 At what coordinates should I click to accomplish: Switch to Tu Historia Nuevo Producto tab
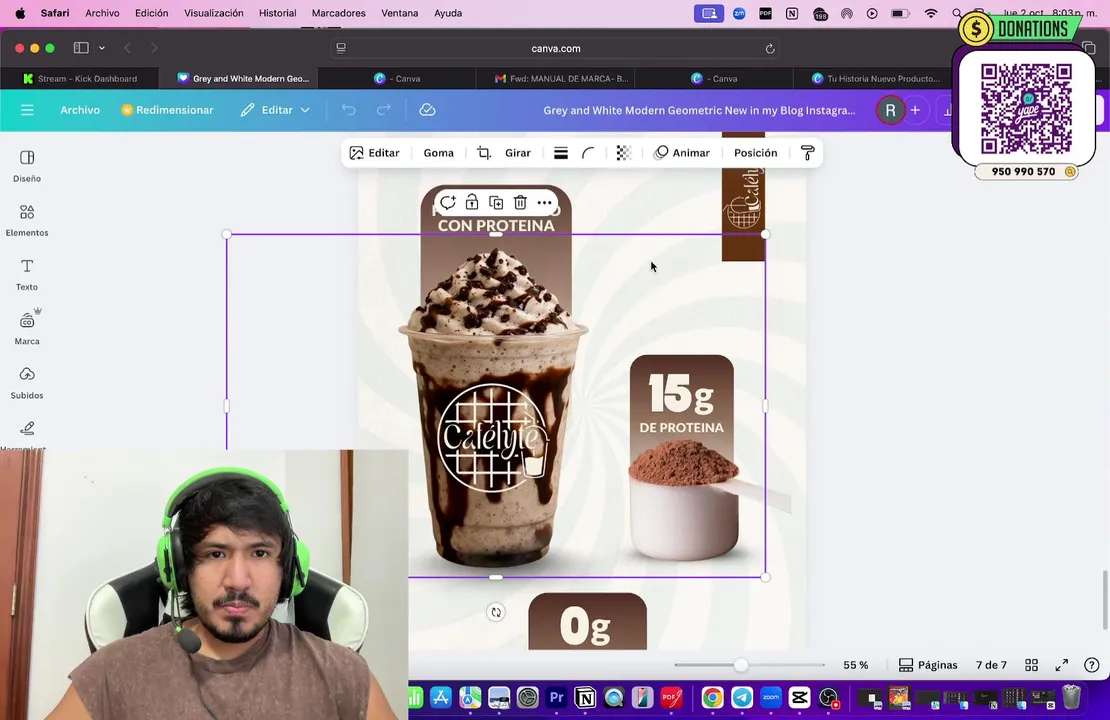pos(876,79)
